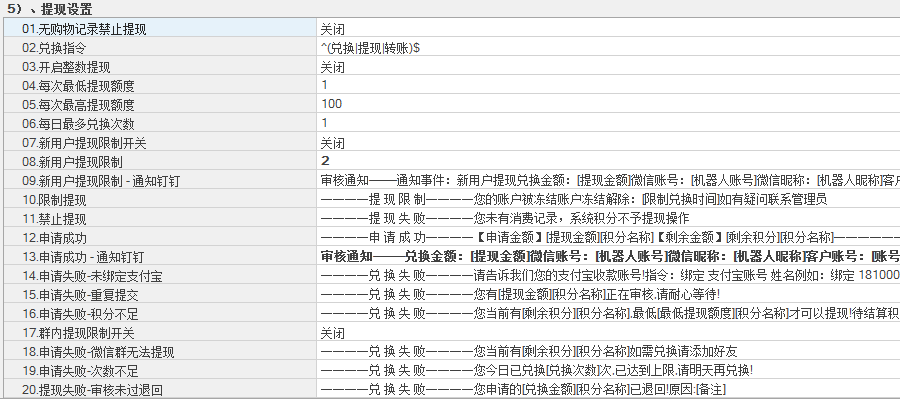Select '20.提现失败-审核未过退回' label
Viewport: 900px width, 399px height.
(92, 390)
